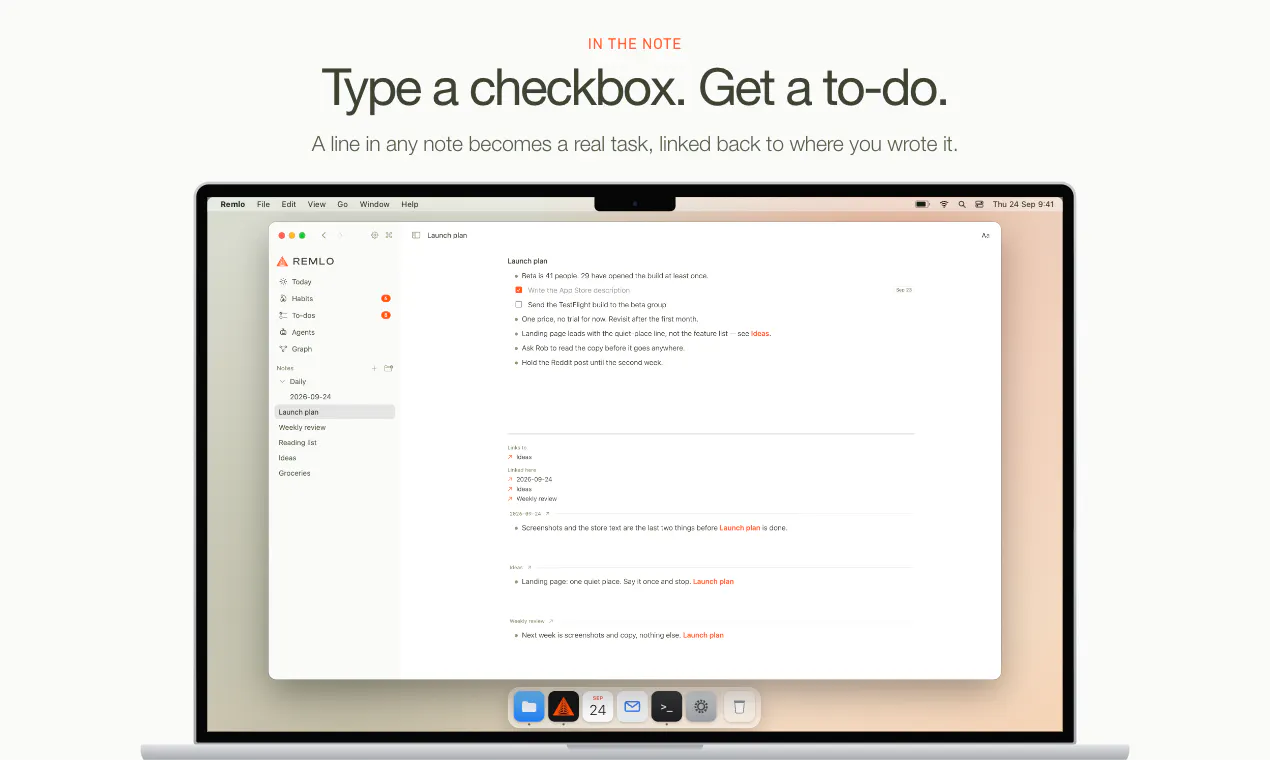Click the command icon beside the gear
This screenshot has width=1270, height=760.
point(388,235)
